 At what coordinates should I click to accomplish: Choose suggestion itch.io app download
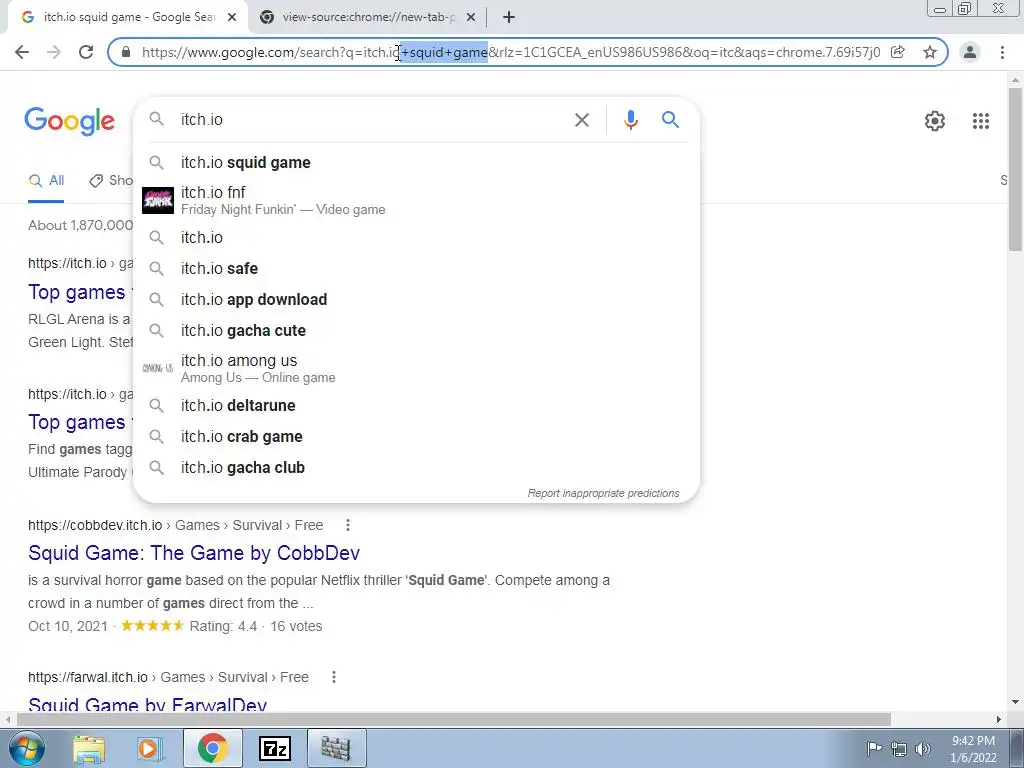tap(416, 300)
